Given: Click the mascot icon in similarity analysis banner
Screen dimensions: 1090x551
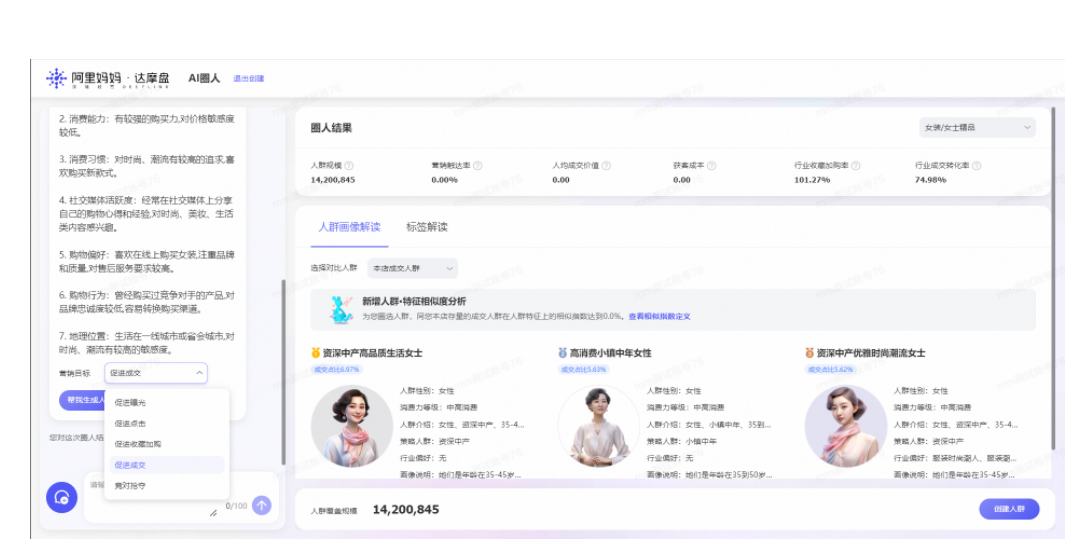Looking at the screenshot, I should coord(341,310).
